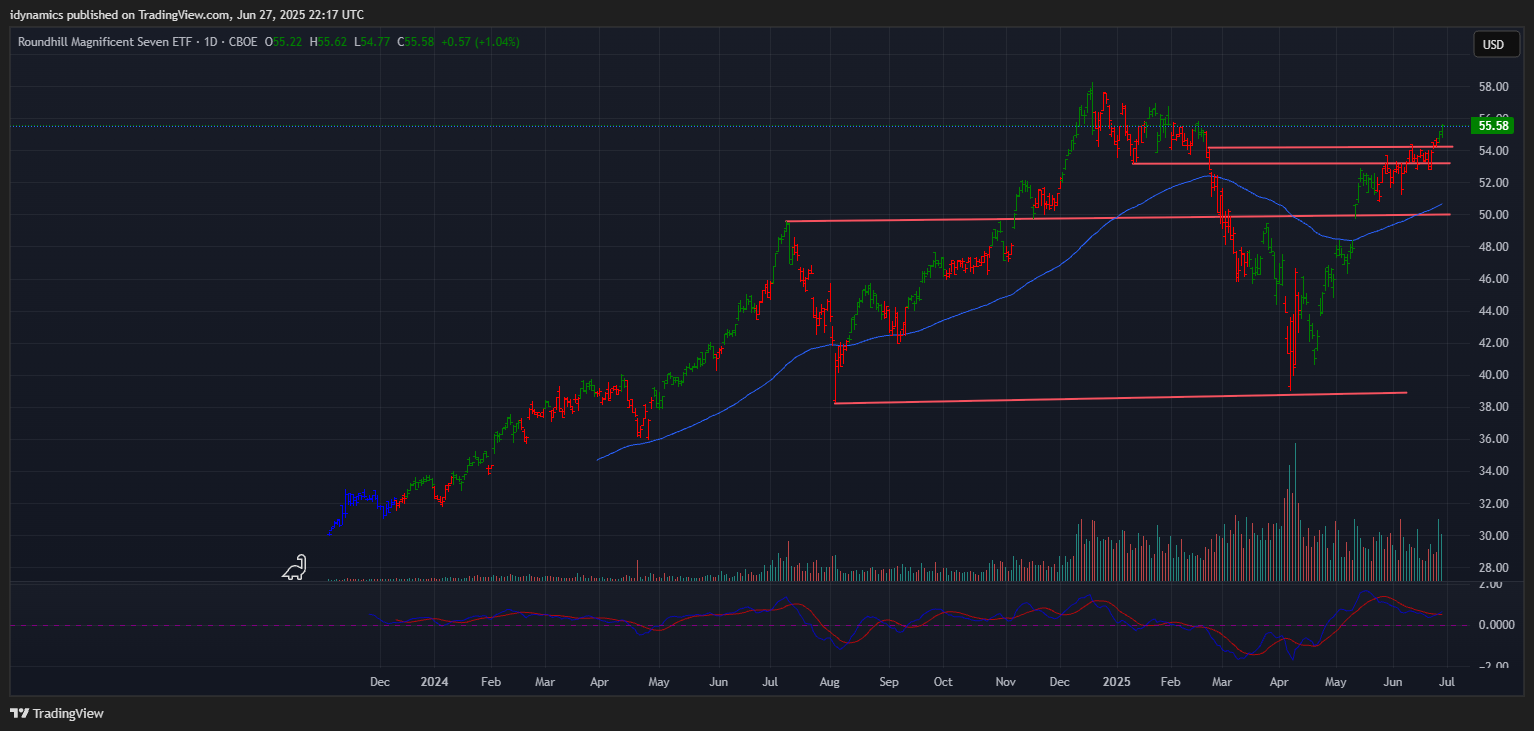Select the long red trendline near 38.00
1534x731 pixels.
tap(1120, 398)
